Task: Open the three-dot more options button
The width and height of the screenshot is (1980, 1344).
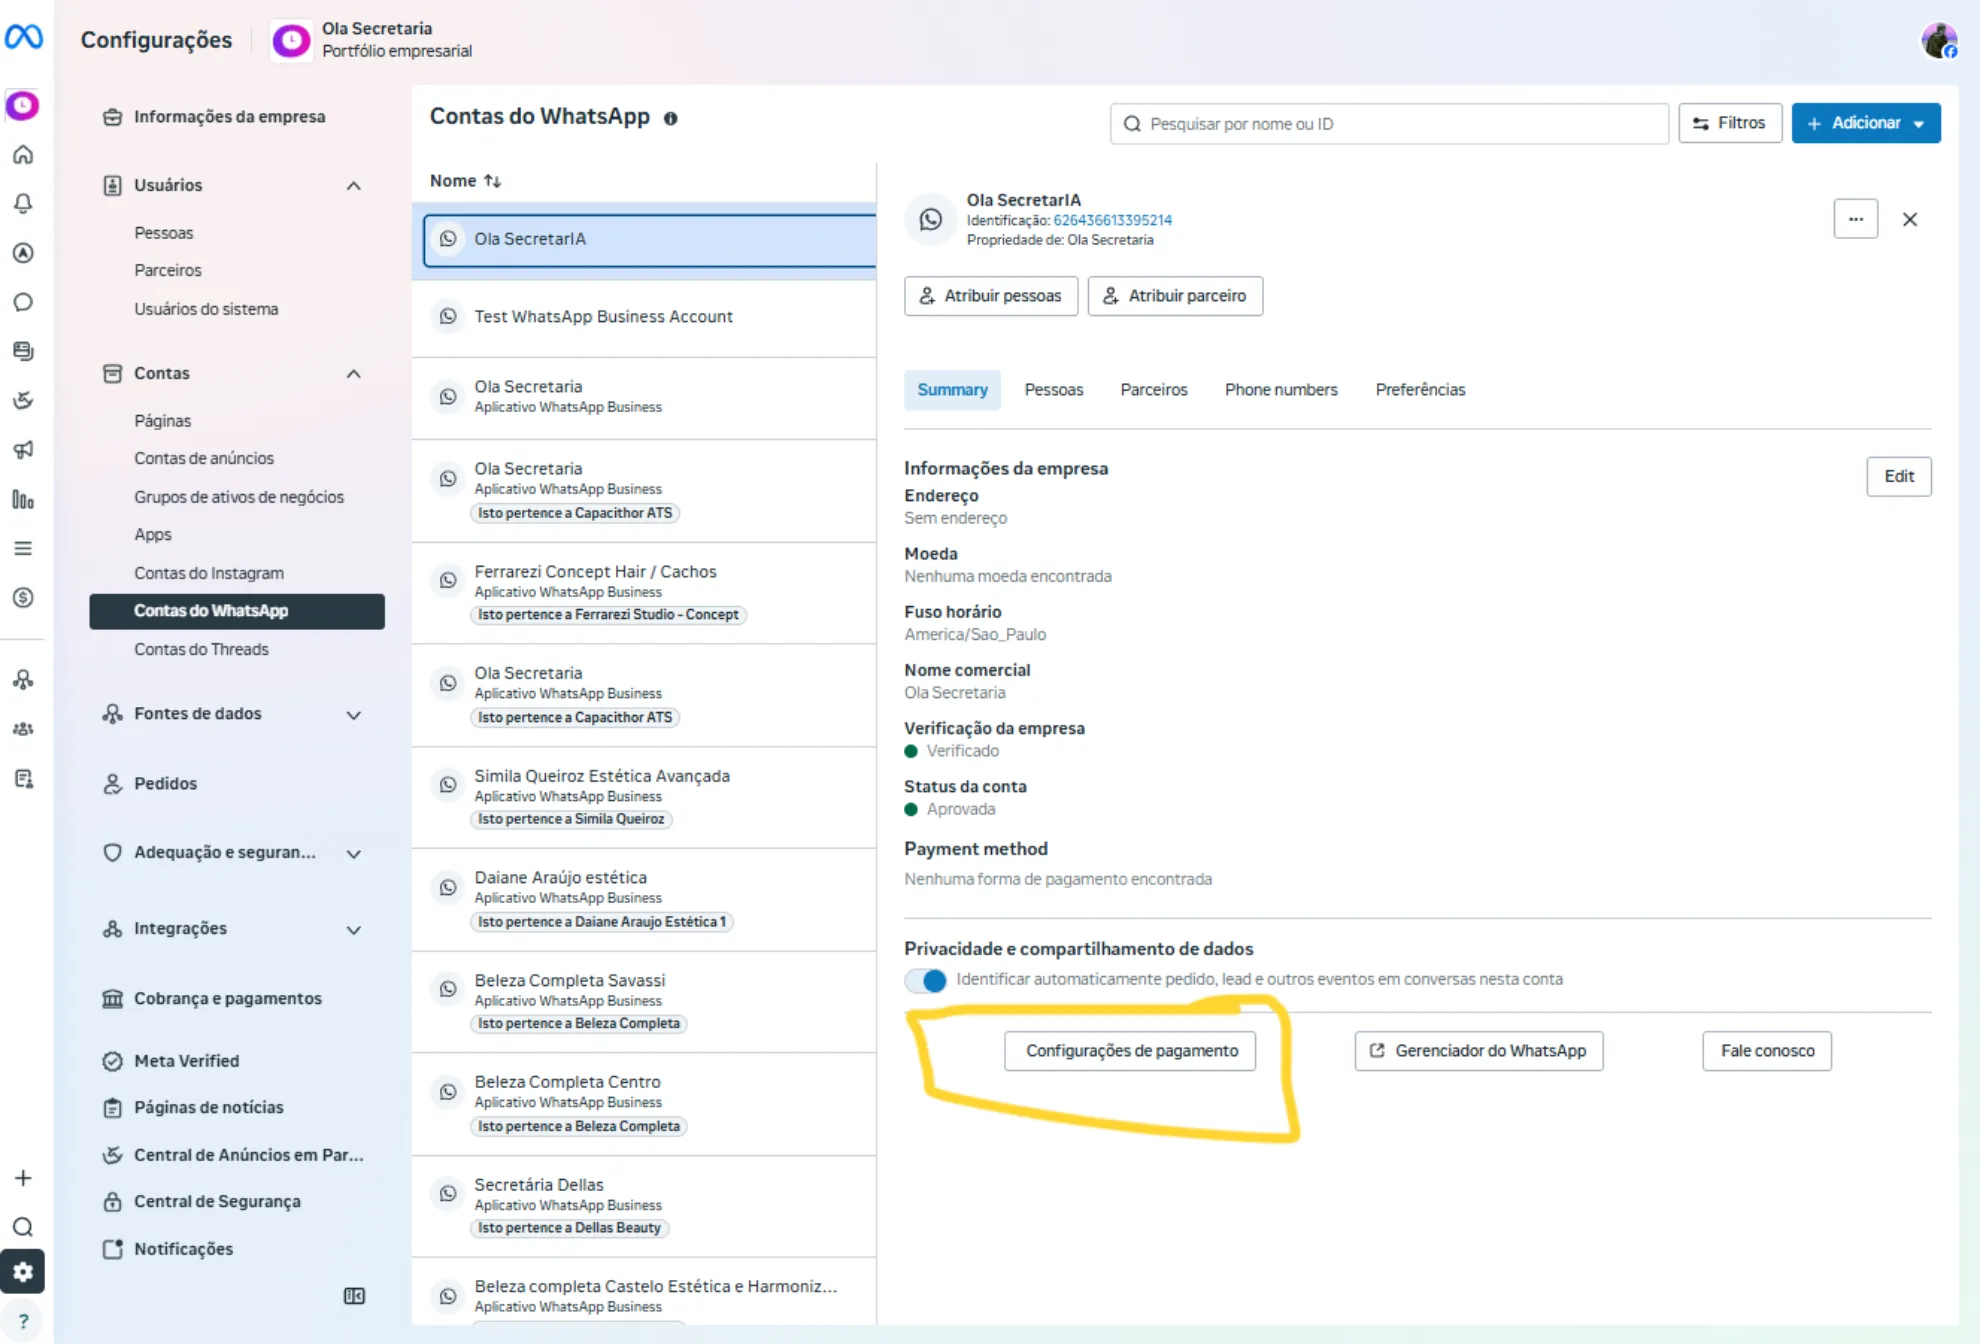Action: pos(1856,219)
